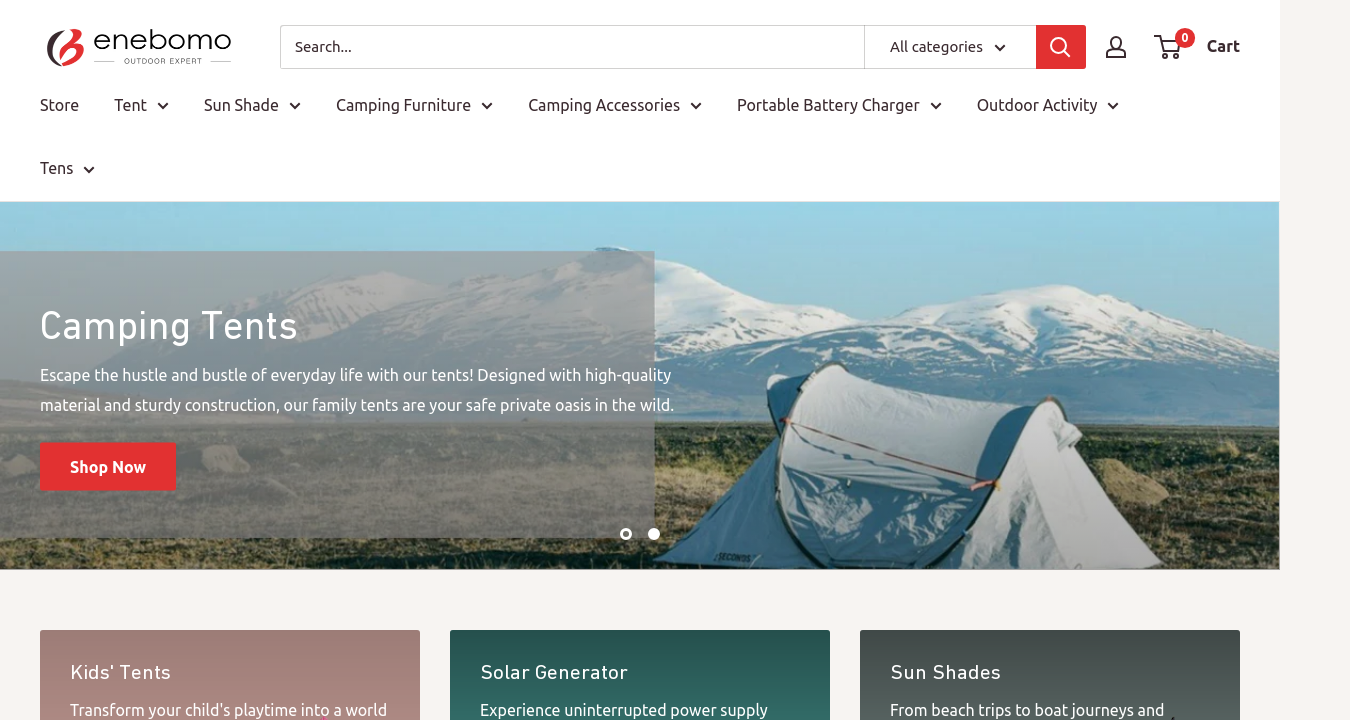Image resolution: width=1350 pixels, height=720 pixels.
Task: Focus the Search input field
Action: click(x=572, y=47)
